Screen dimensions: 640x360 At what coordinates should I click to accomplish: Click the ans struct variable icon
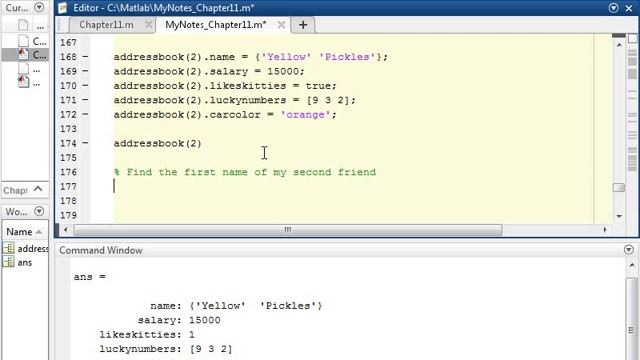pos(9,262)
